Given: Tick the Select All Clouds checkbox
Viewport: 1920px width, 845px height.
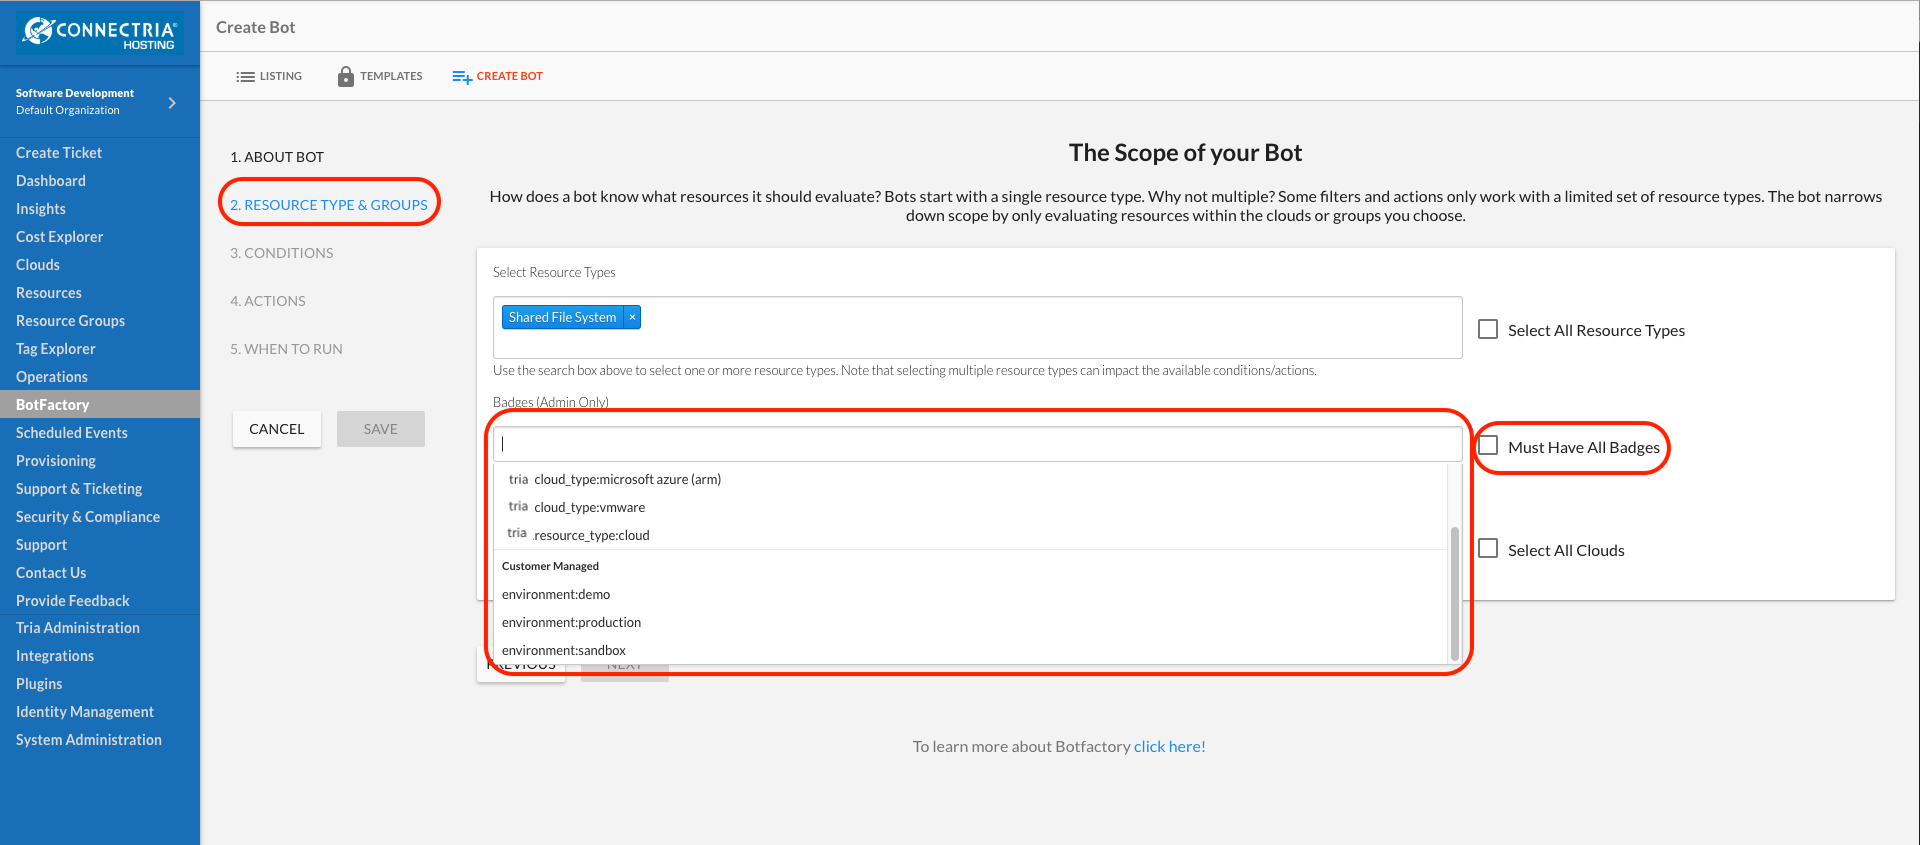Looking at the screenshot, I should click(1488, 548).
